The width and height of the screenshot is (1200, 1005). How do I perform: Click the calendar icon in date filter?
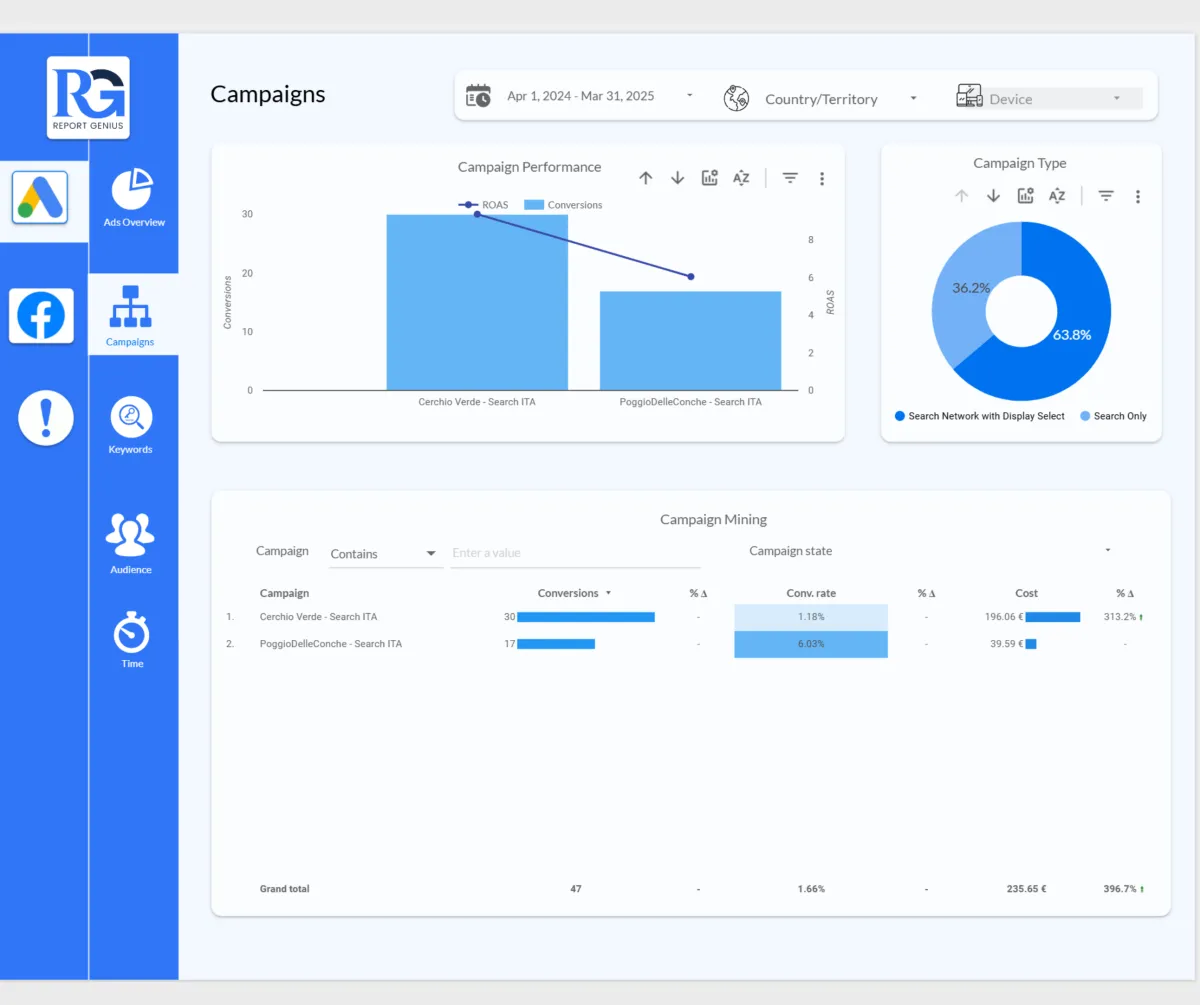(x=479, y=96)
